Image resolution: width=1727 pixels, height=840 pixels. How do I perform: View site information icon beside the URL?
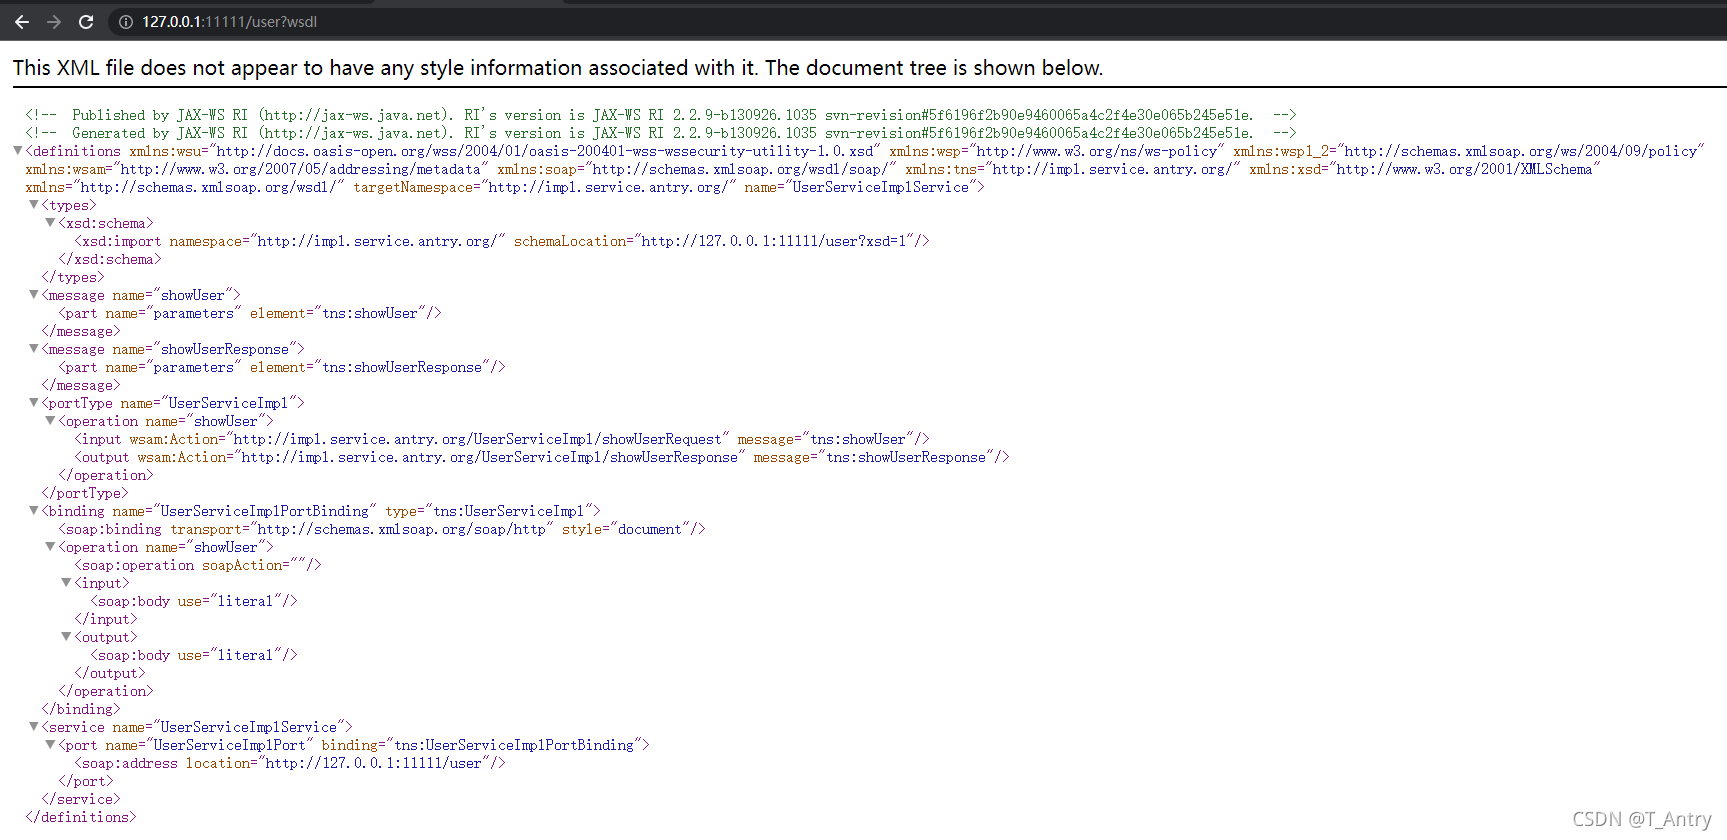pyautogui.click(x=126, y=22)
